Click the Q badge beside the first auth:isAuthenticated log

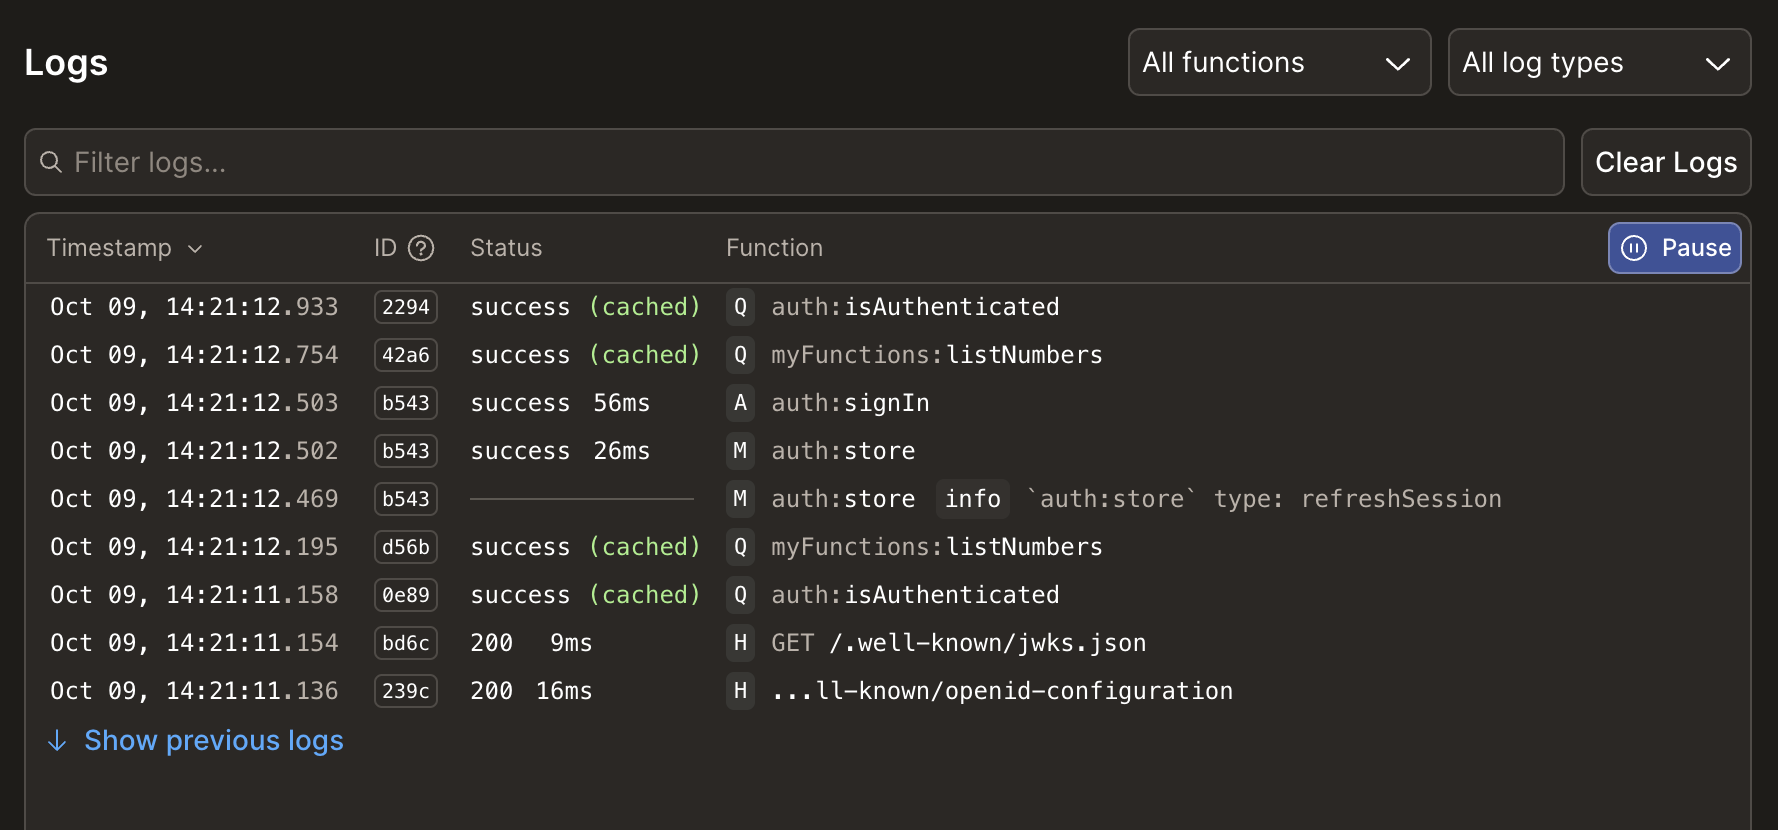[740, 307]
